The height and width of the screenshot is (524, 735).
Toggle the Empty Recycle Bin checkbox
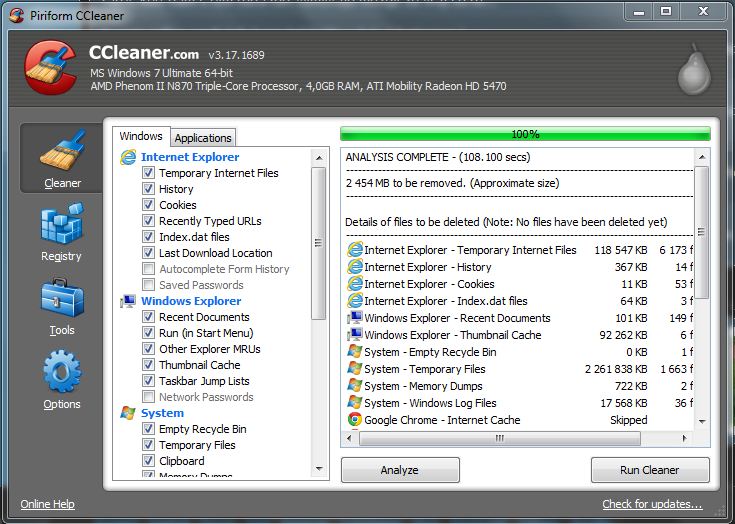pos(148,428)
